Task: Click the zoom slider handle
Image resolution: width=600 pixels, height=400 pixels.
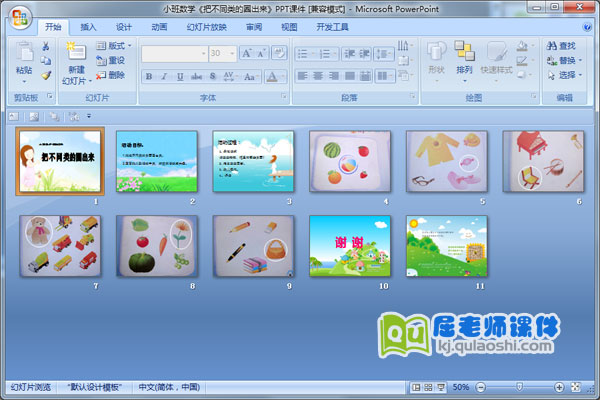Action: (519, 387)
